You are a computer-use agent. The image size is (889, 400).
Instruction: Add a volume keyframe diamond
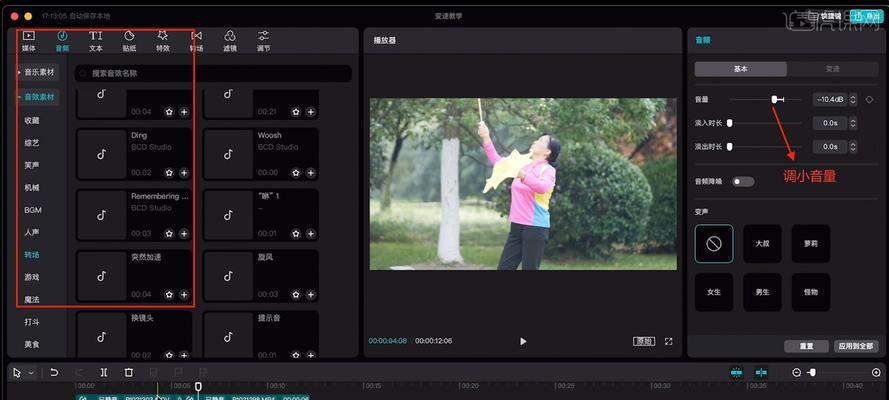(x=869, y=100)
